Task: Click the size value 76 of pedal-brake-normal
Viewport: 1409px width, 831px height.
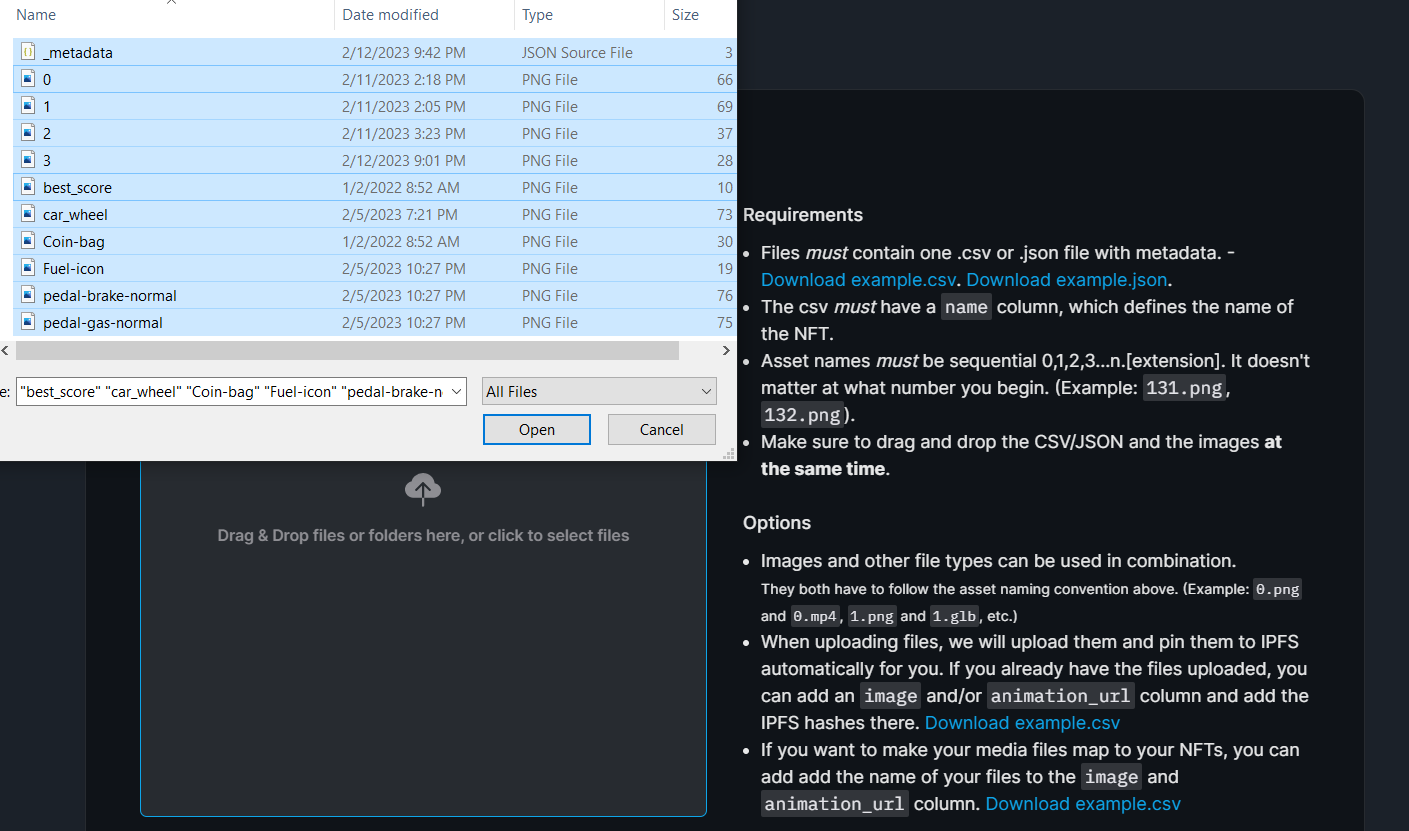Action: pos(724,295)
